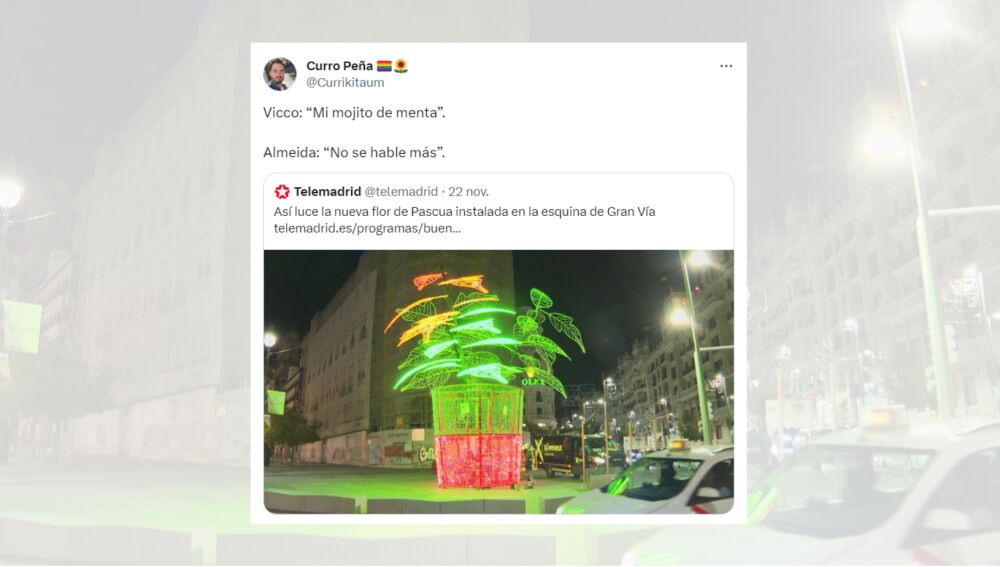Click the red Telemadrid star logo
This screenshot has height=567, width=1000.
pos(282,191)
